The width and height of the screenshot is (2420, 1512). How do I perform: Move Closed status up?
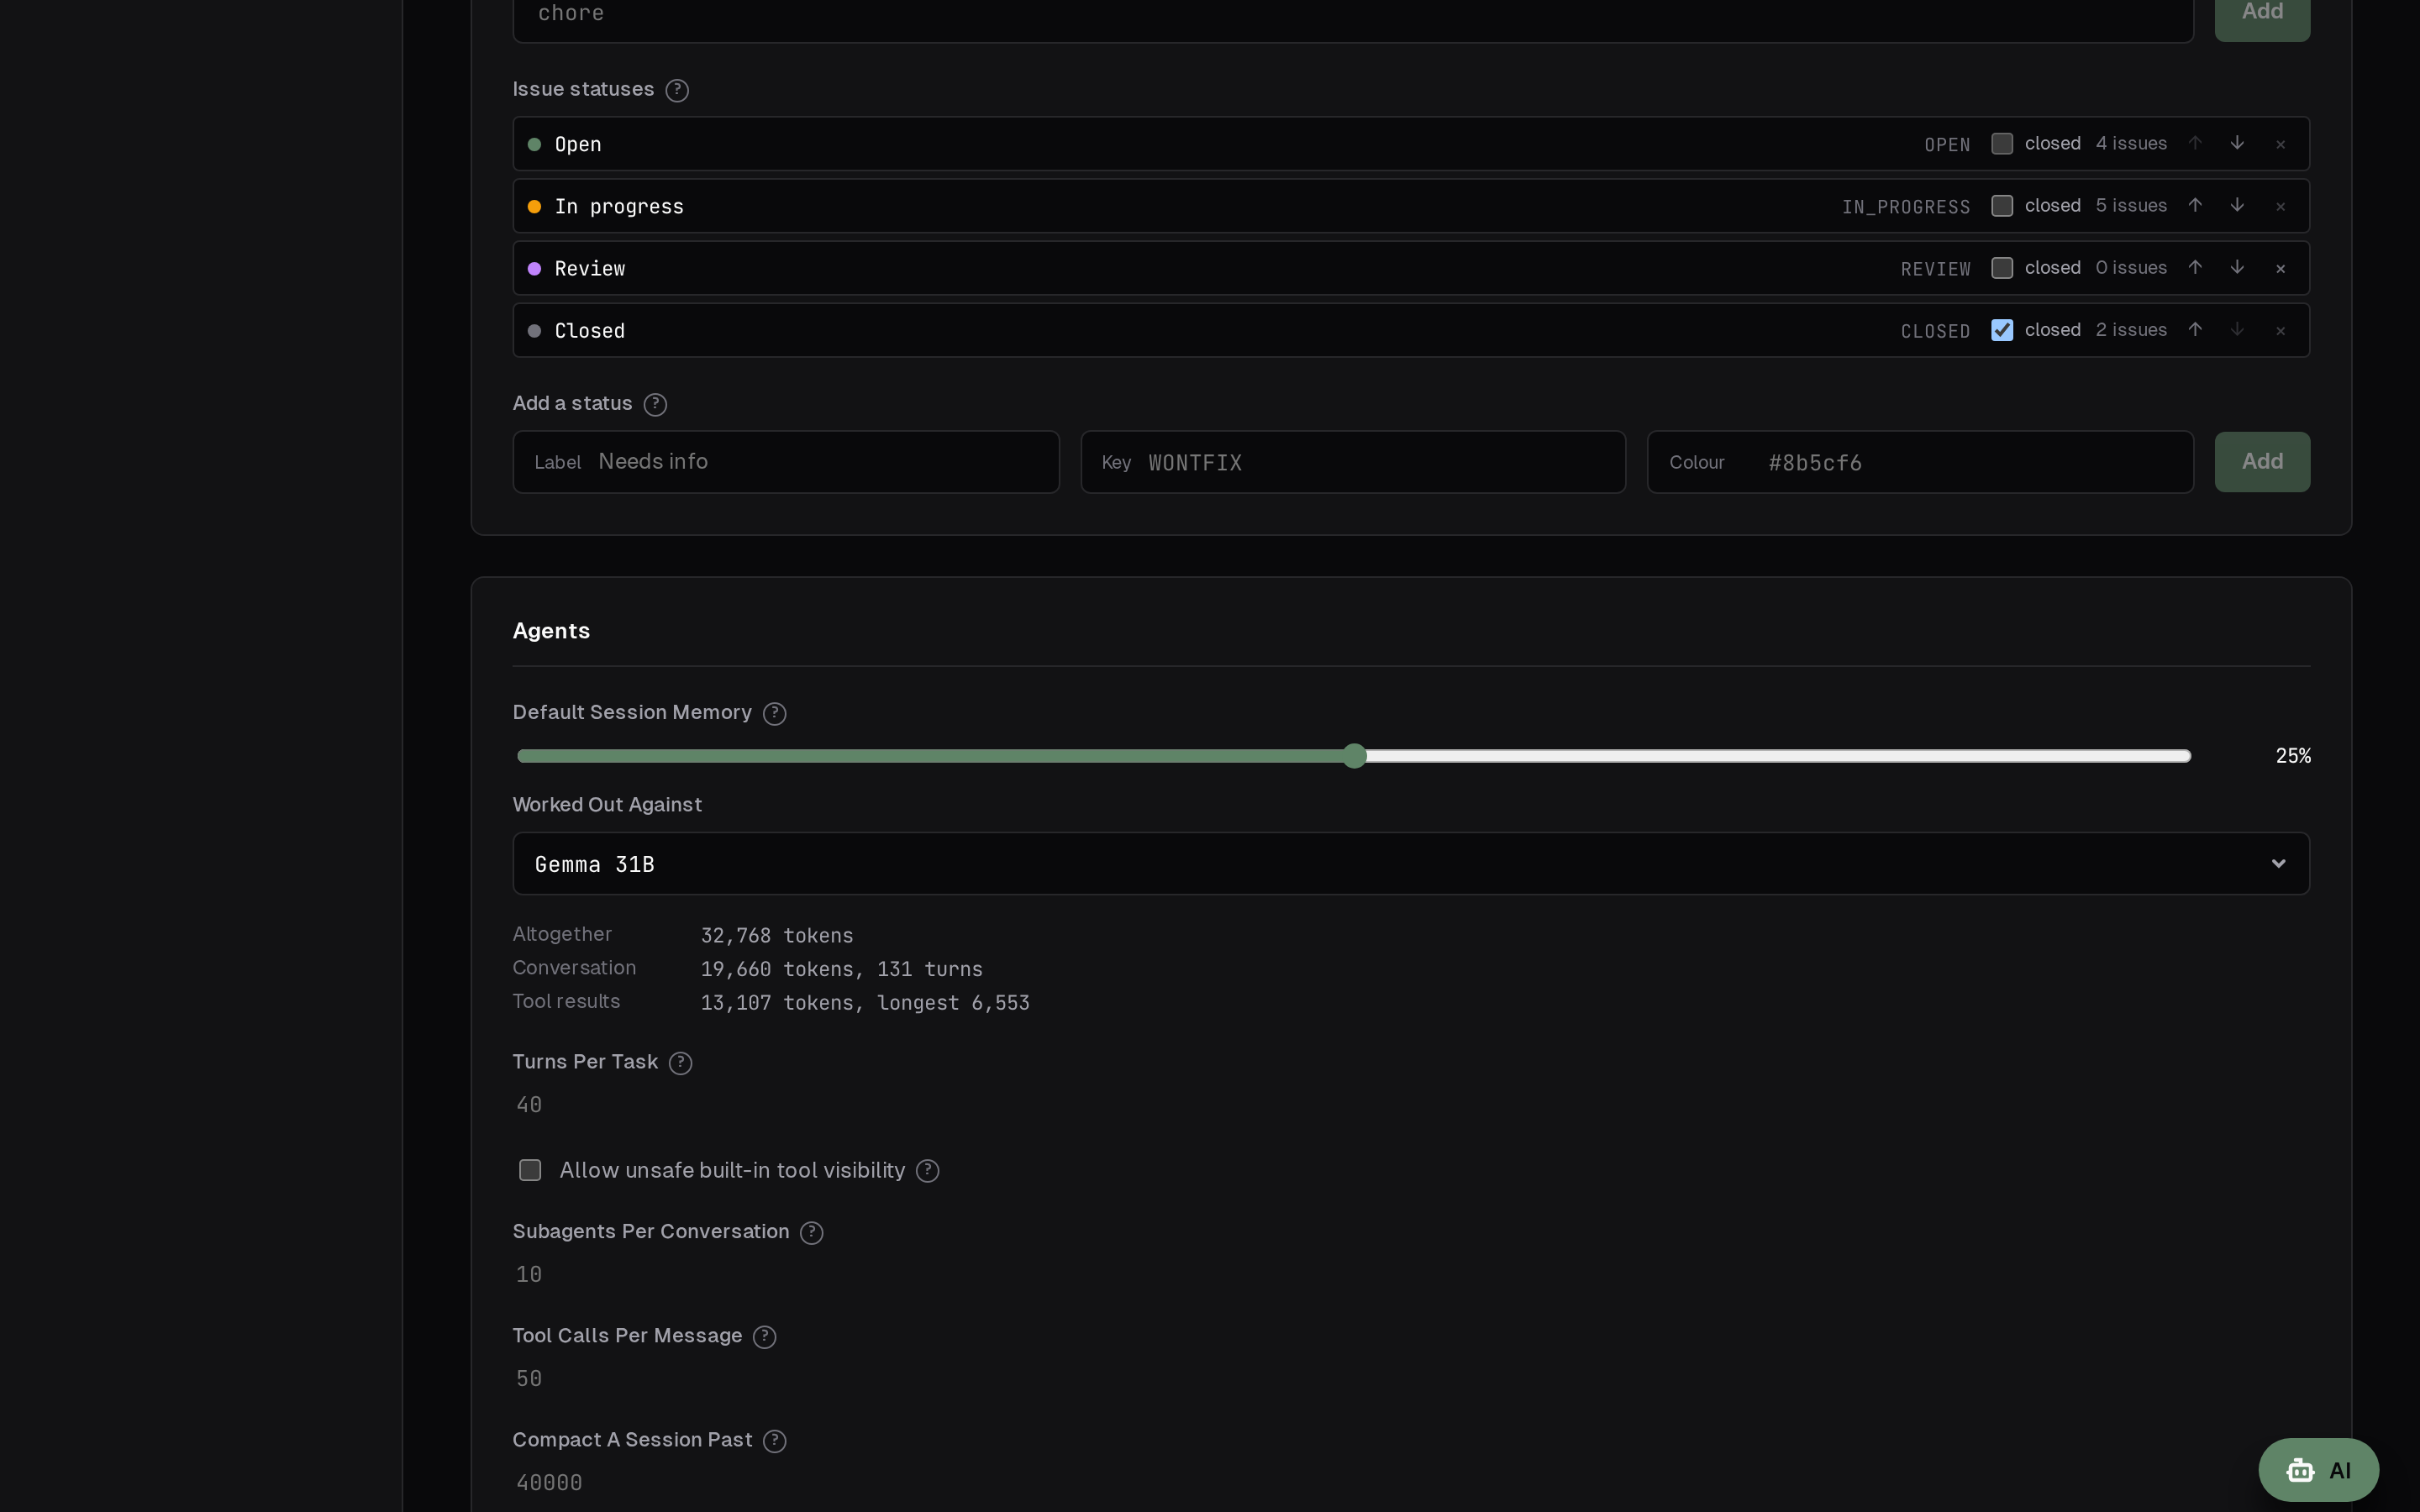[2195, 329]
